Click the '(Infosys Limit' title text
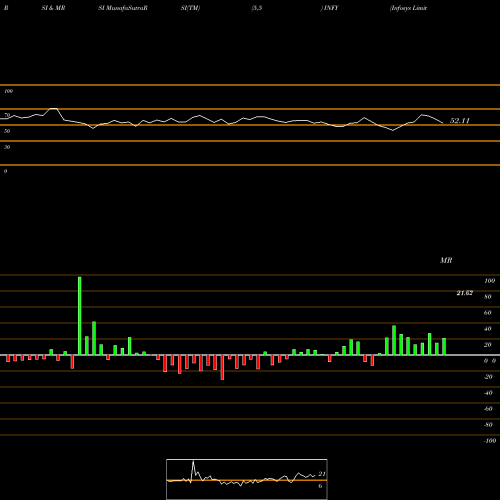 pyautogui.click(x=408, y=8)
